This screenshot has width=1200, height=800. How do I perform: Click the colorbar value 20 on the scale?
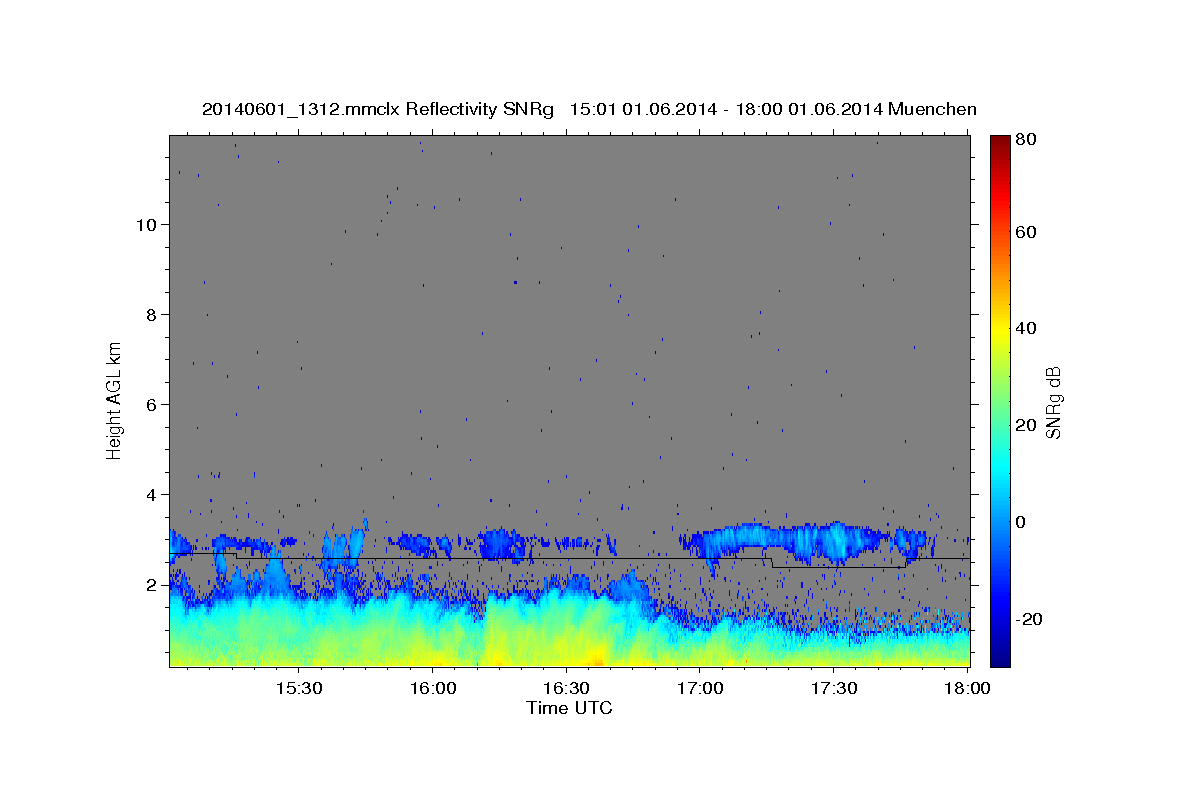pyautogui.click(x=1026, y=425)
